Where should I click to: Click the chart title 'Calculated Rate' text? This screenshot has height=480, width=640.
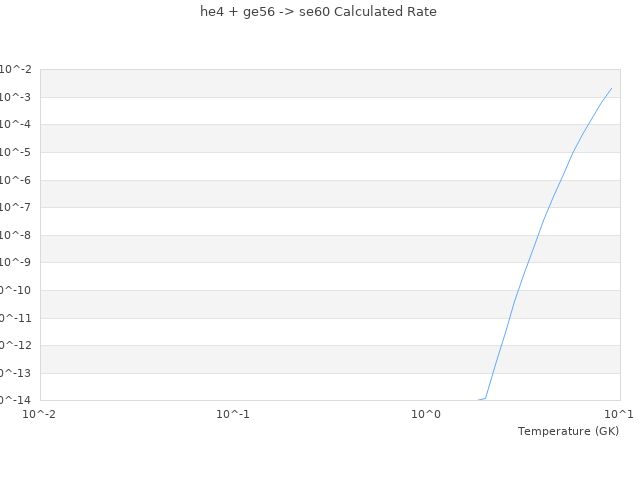[318, 12]
